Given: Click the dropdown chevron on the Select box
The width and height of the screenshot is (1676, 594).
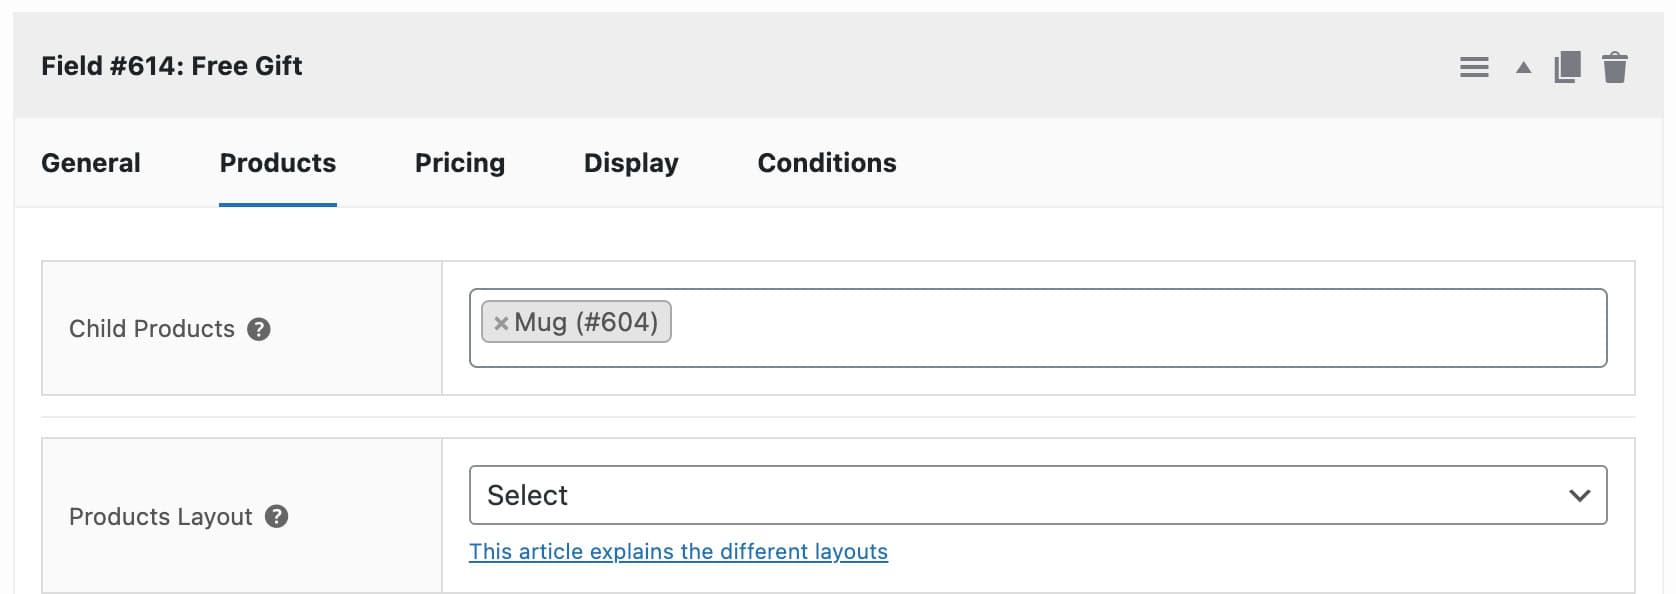Looking at the screenshot, I should 1579,494.
